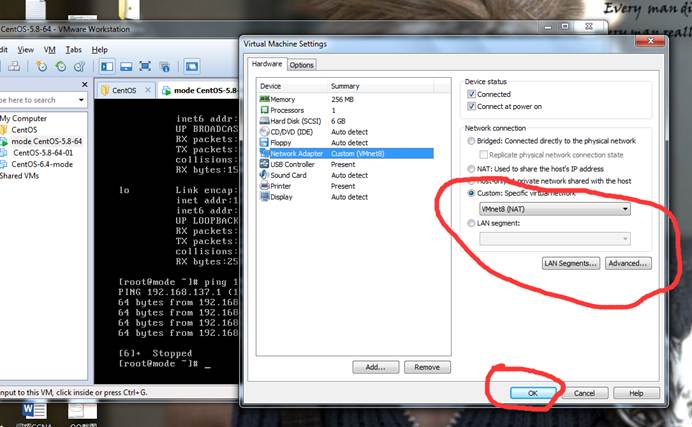
Task: Select mode CentOS-5.8-64 in library
Action: click(x=47, y=141)
